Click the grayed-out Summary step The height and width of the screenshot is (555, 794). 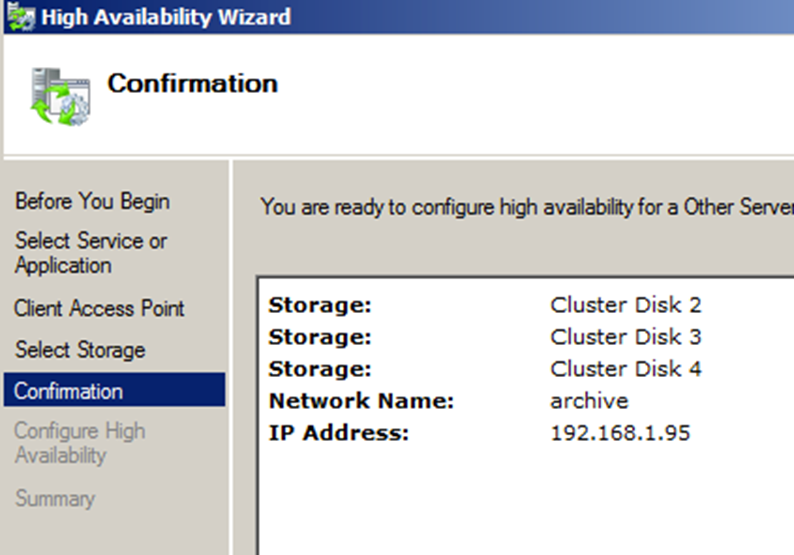coord(55,498)
